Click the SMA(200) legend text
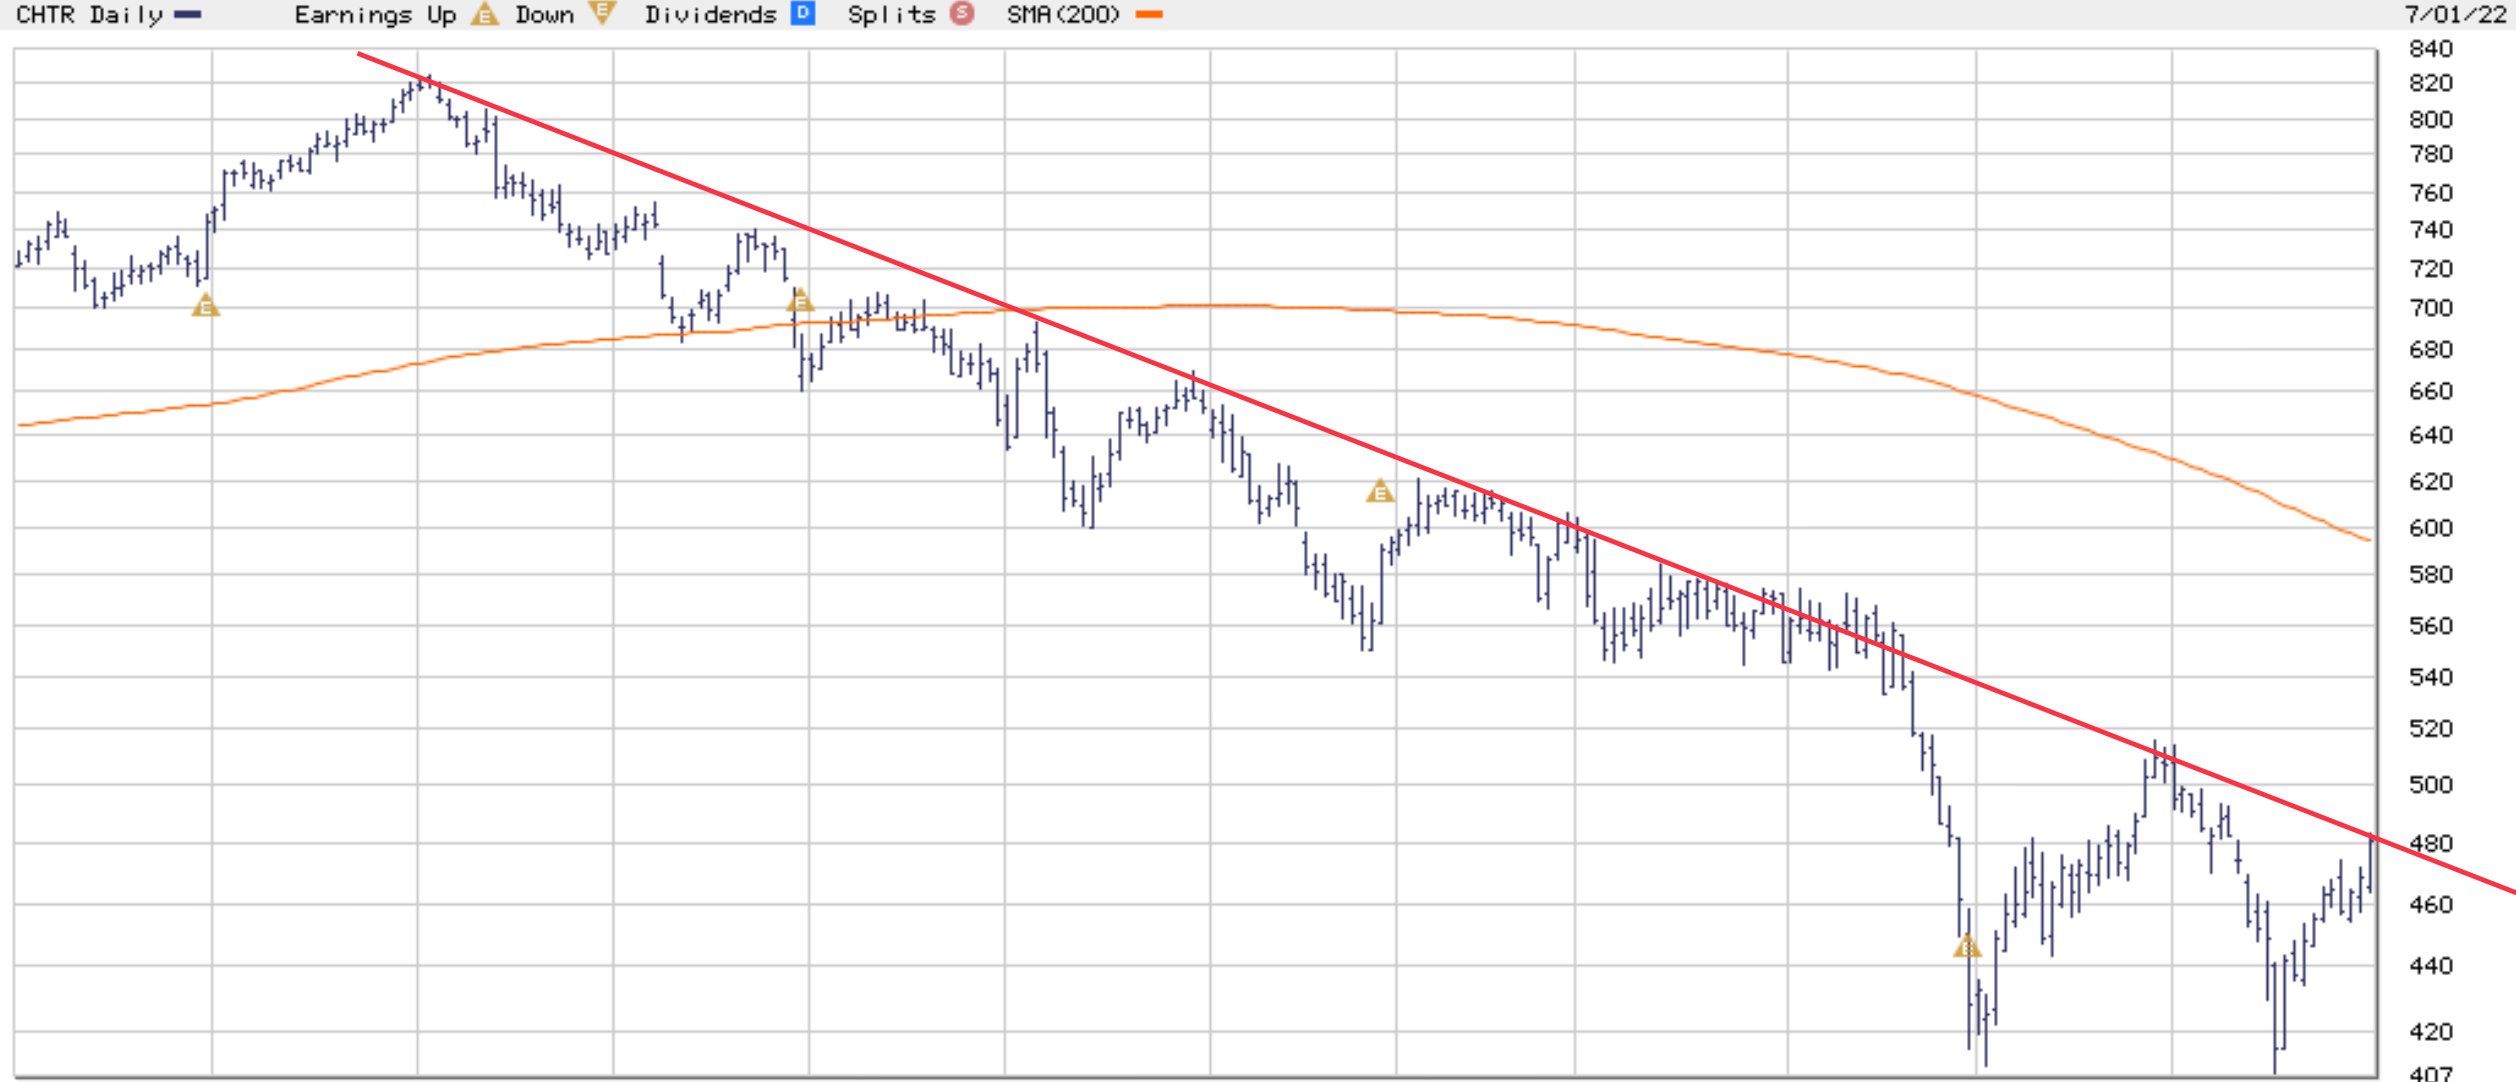Viewport: 2516px width, 1082px height. (1063, 14)
